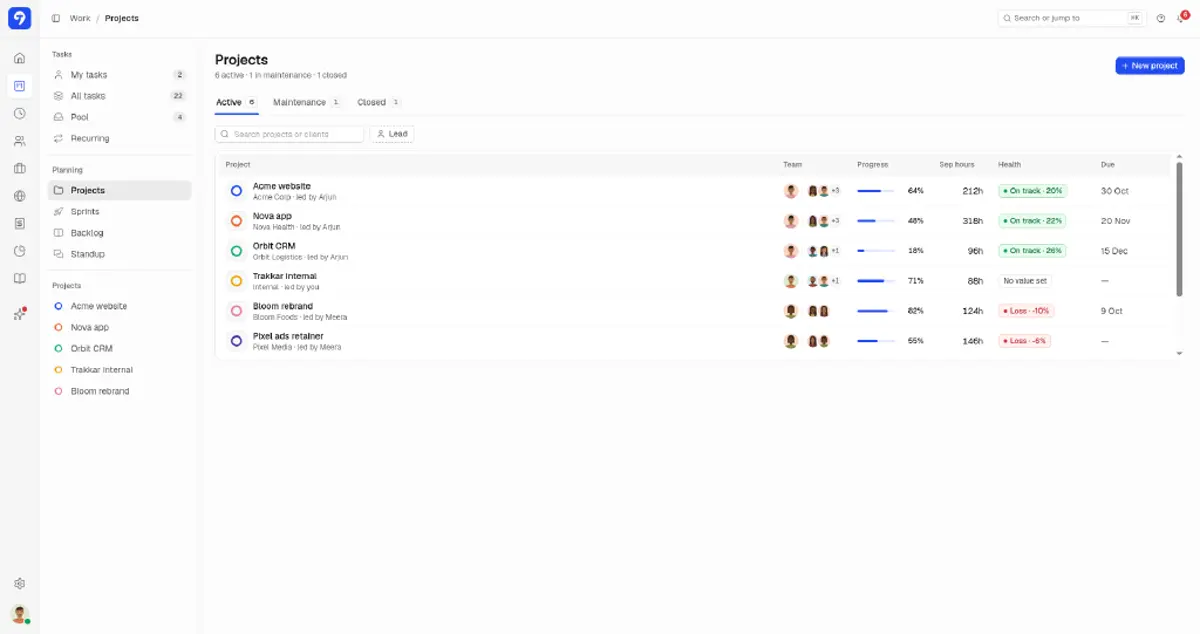Viewport: 1200px width, 634px height.
Task: Click the rail icon with red dot
Action: coord(19,314)
